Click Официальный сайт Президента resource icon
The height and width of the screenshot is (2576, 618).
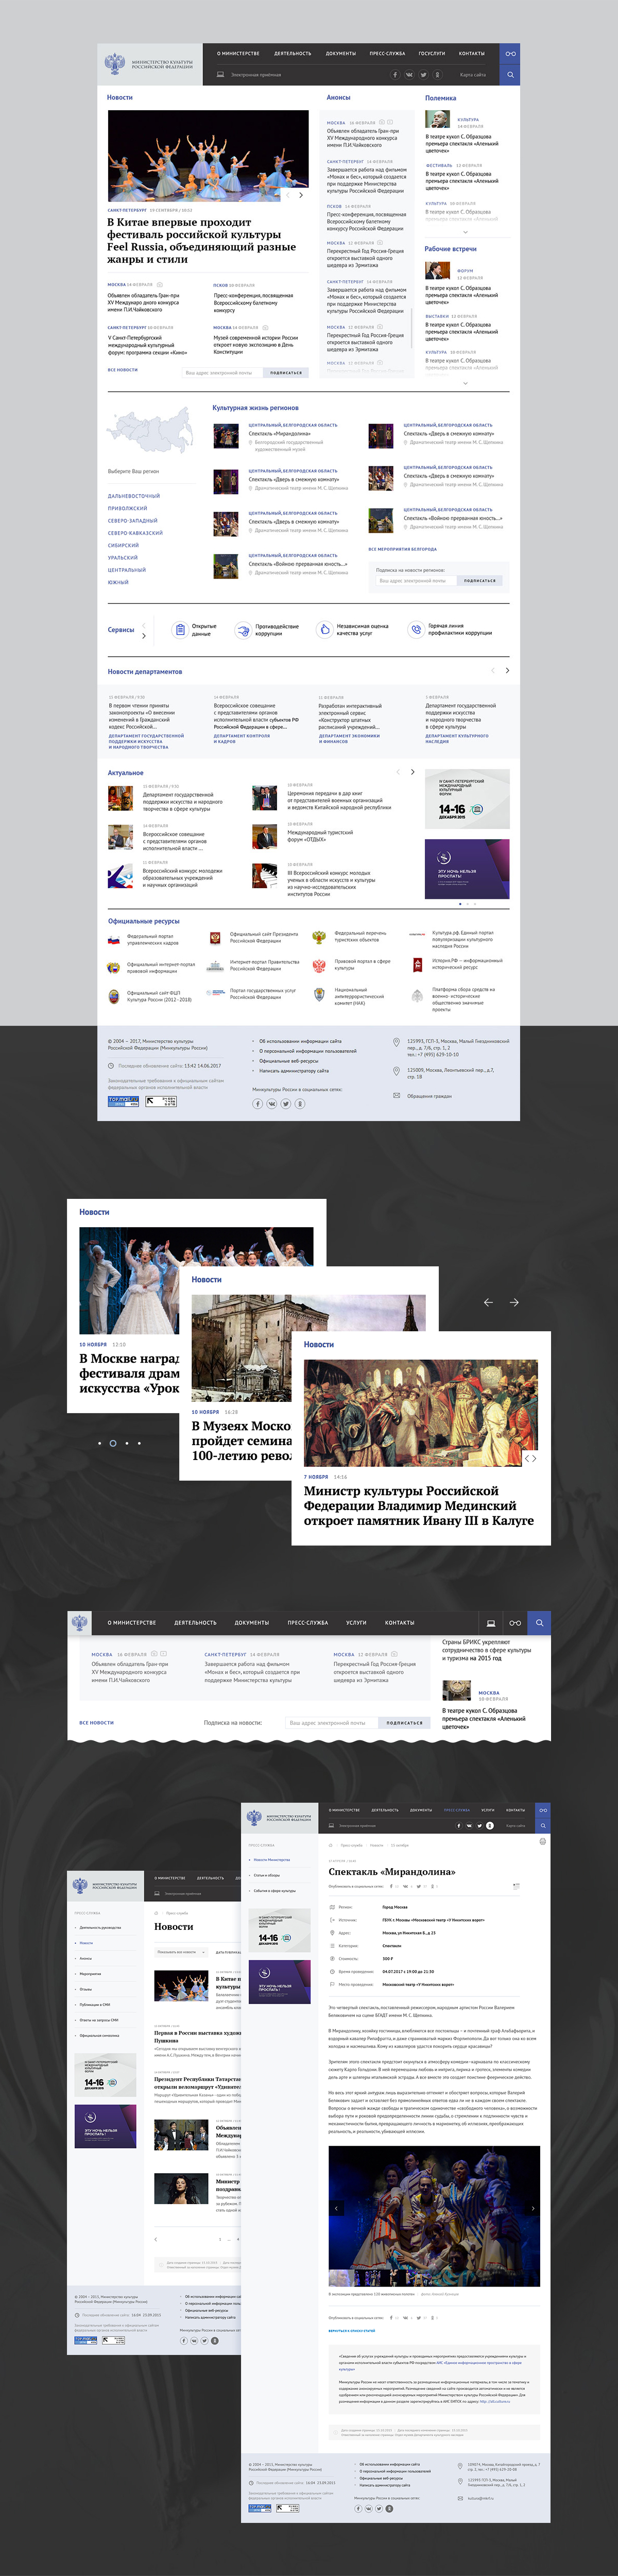coord(215,938)
